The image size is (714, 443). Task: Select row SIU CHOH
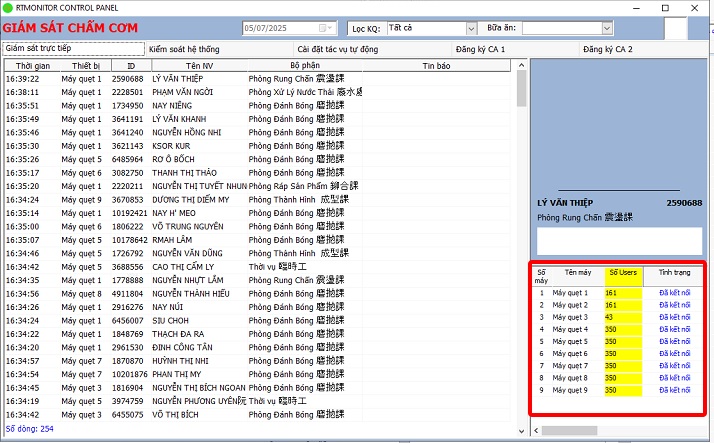coord(258,321)
